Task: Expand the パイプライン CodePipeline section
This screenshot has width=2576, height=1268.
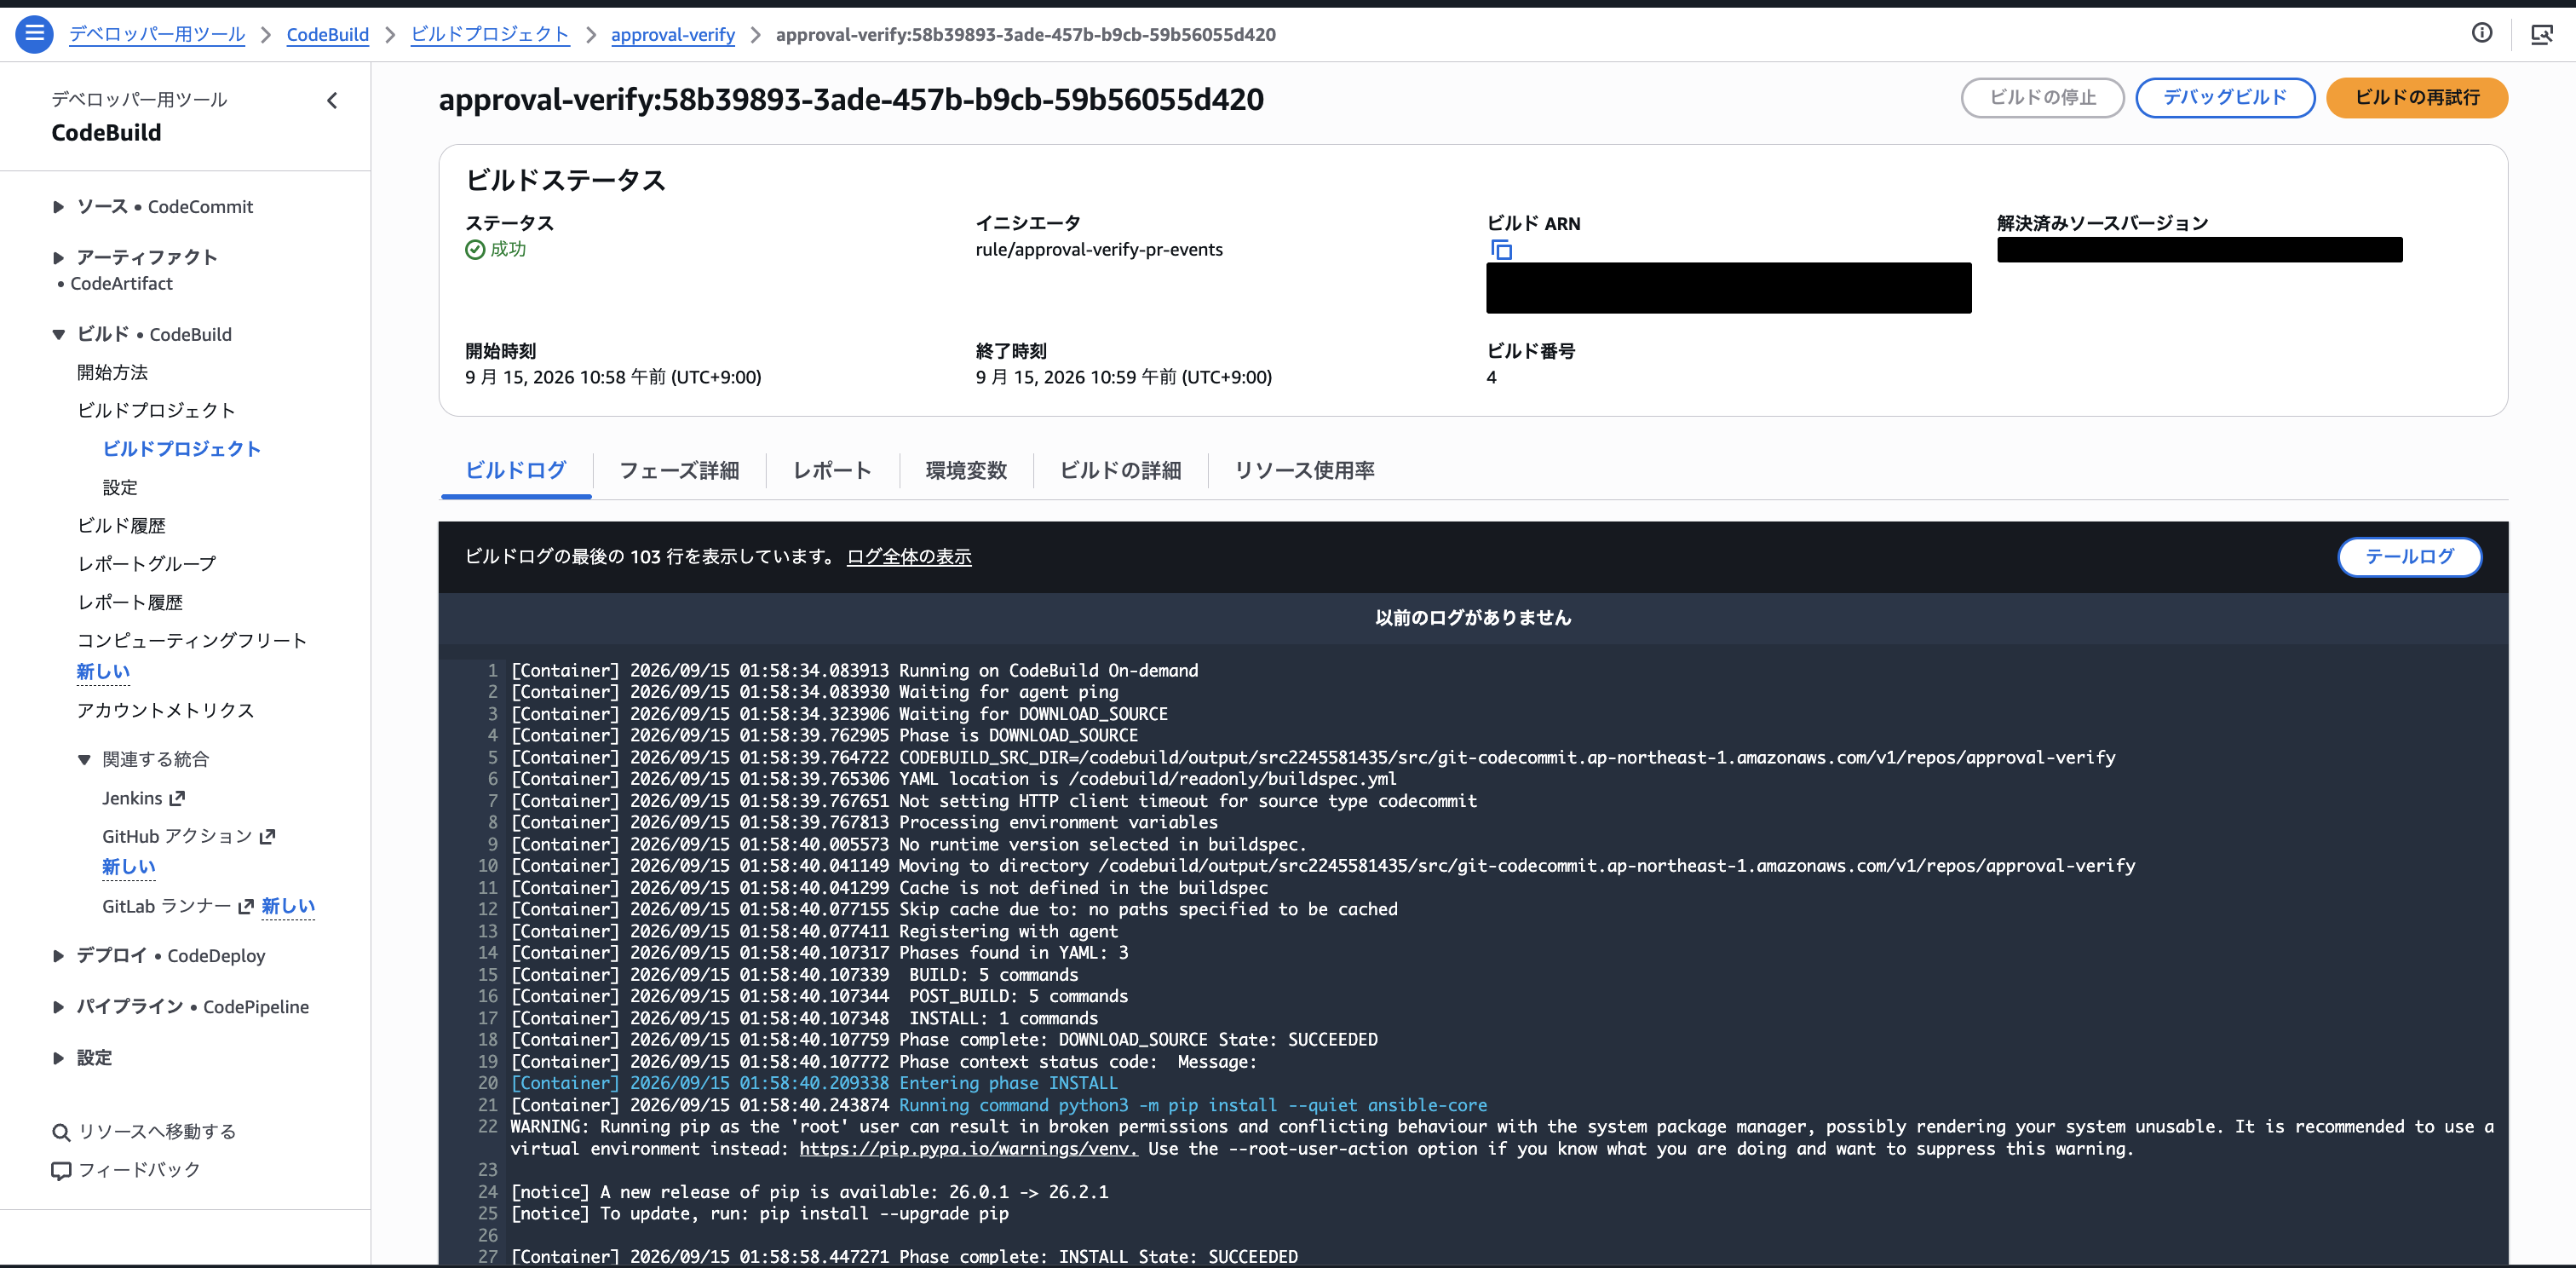Action: click(x=58, y=1007)
